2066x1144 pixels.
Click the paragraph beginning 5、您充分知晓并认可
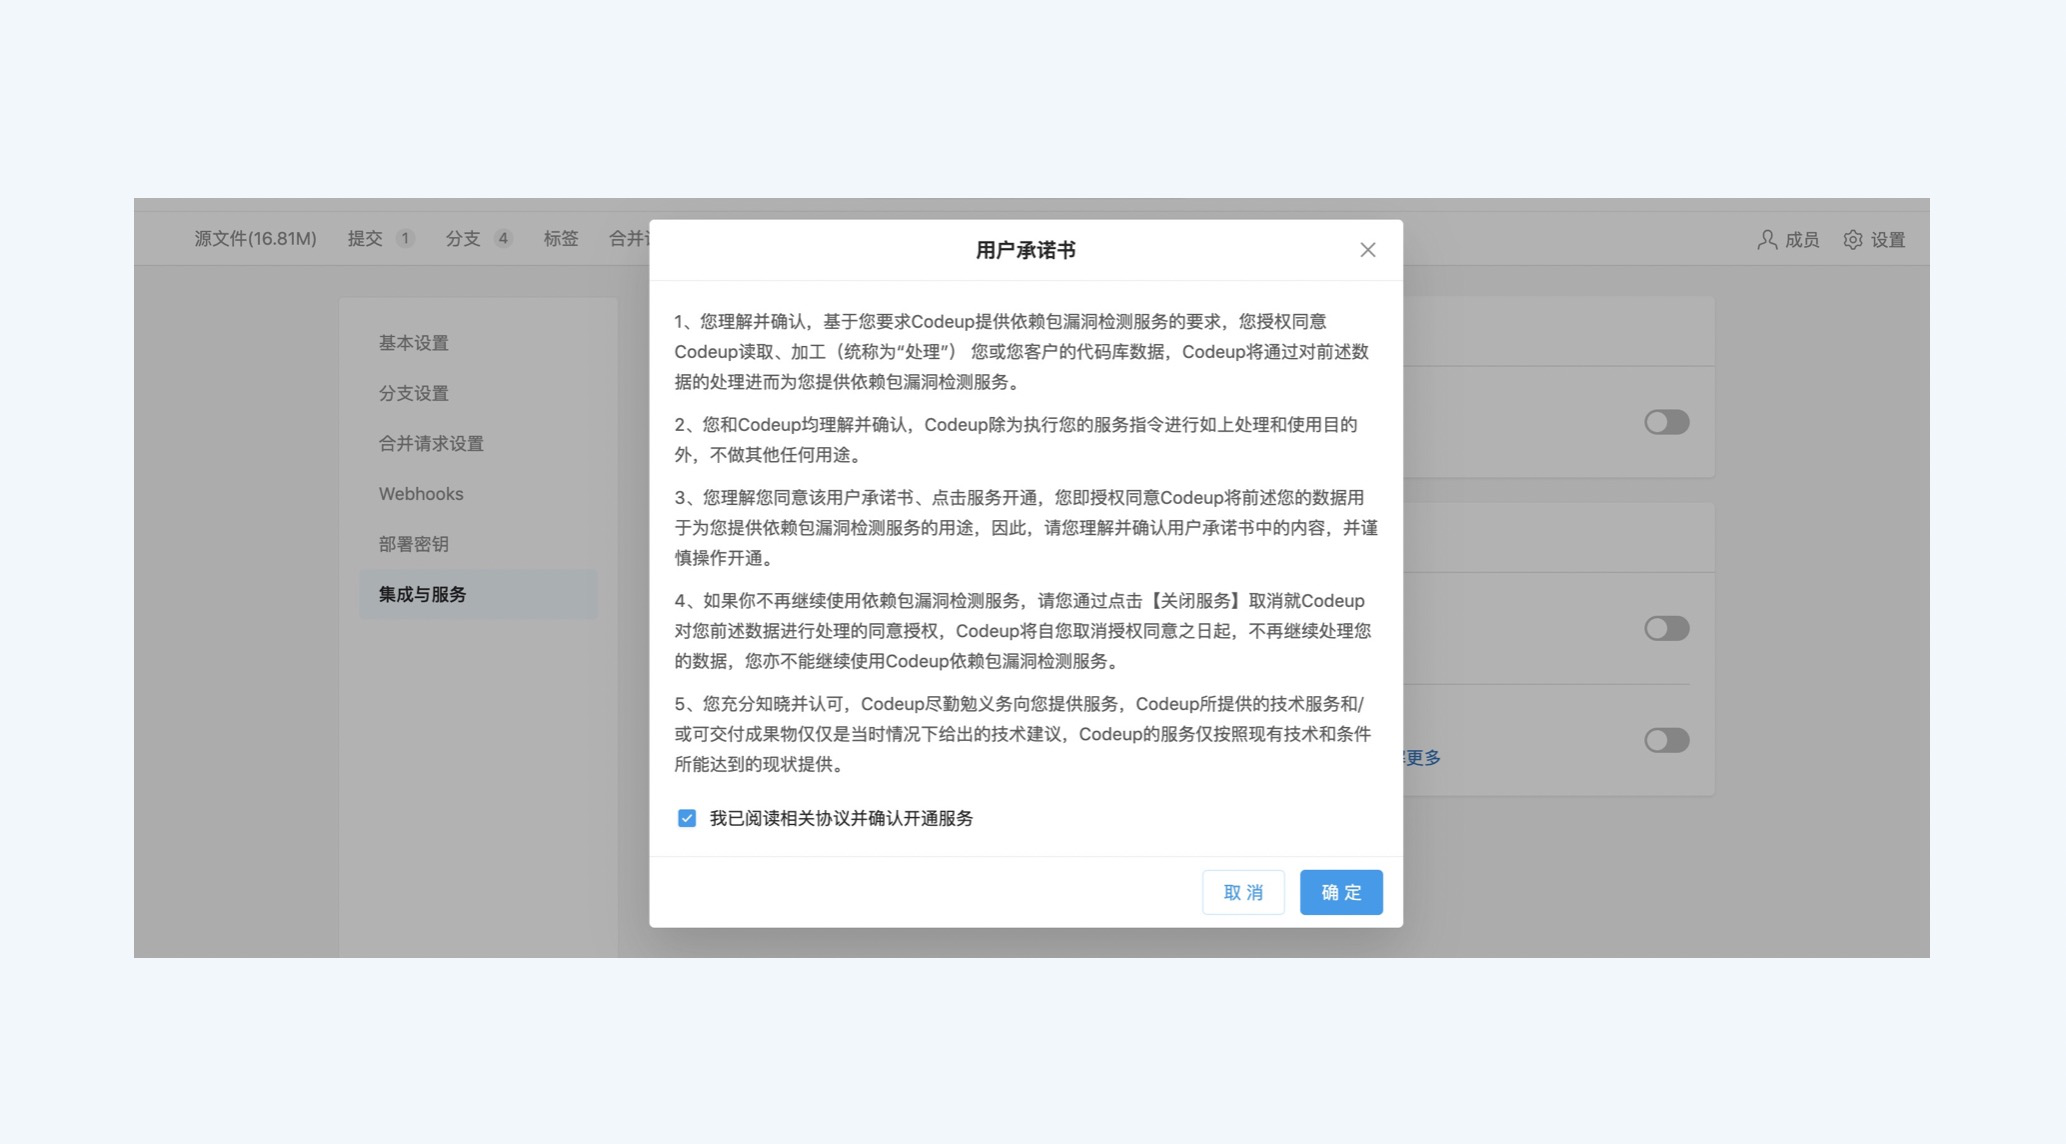1023,734
